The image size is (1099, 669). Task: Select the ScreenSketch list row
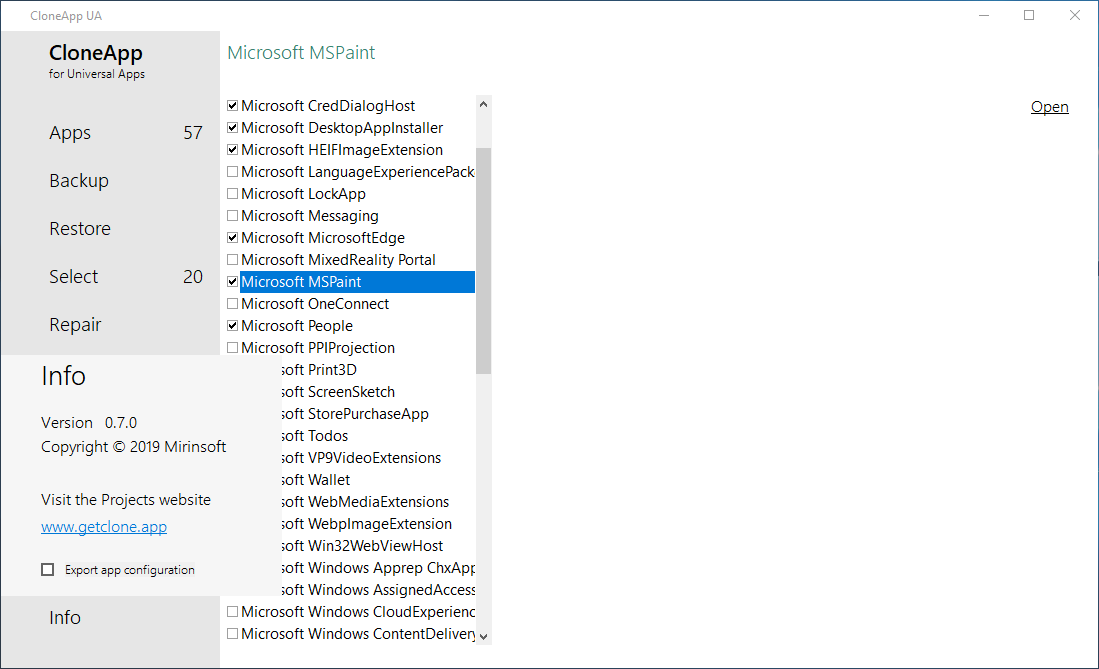click(378, 392)
